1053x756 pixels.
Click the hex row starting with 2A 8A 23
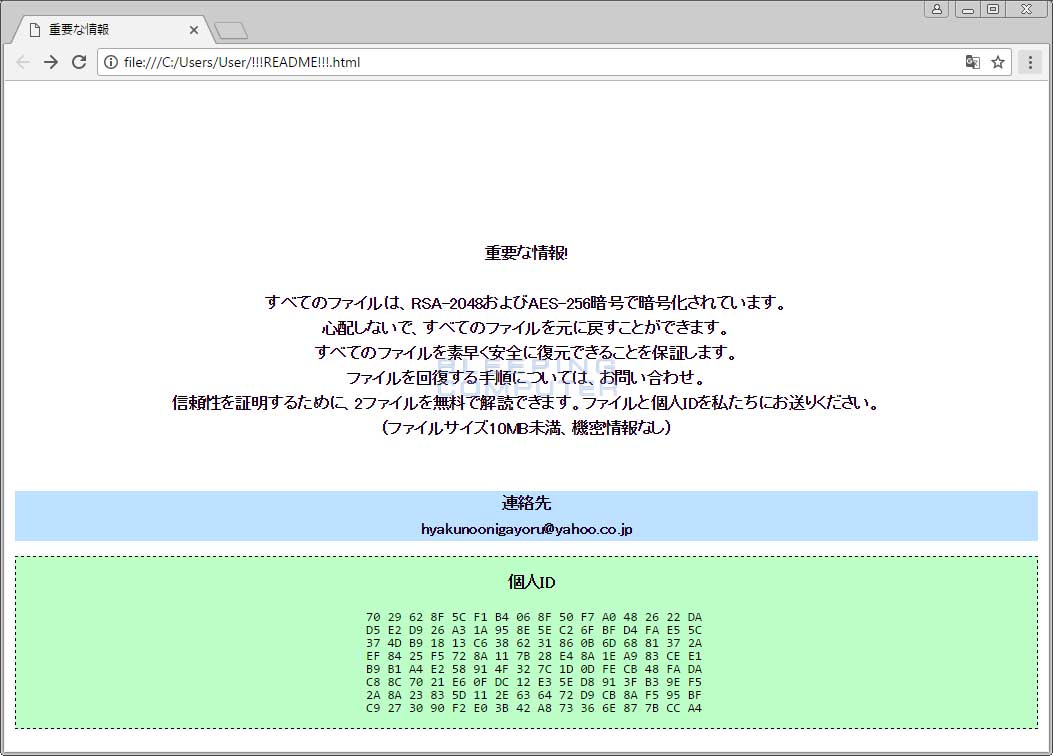(x=534, y=696)
